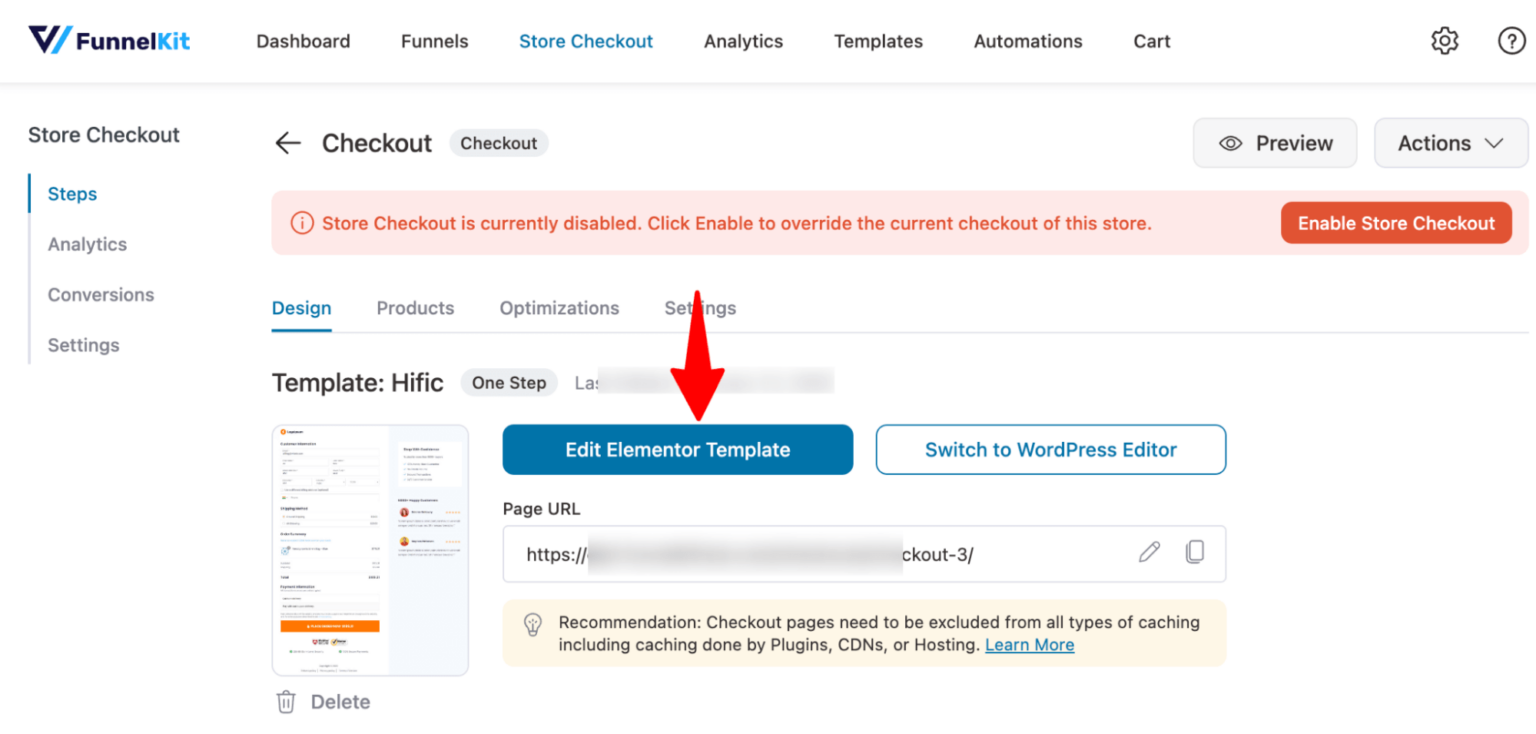Switch to the Products tab

point(415,308)
